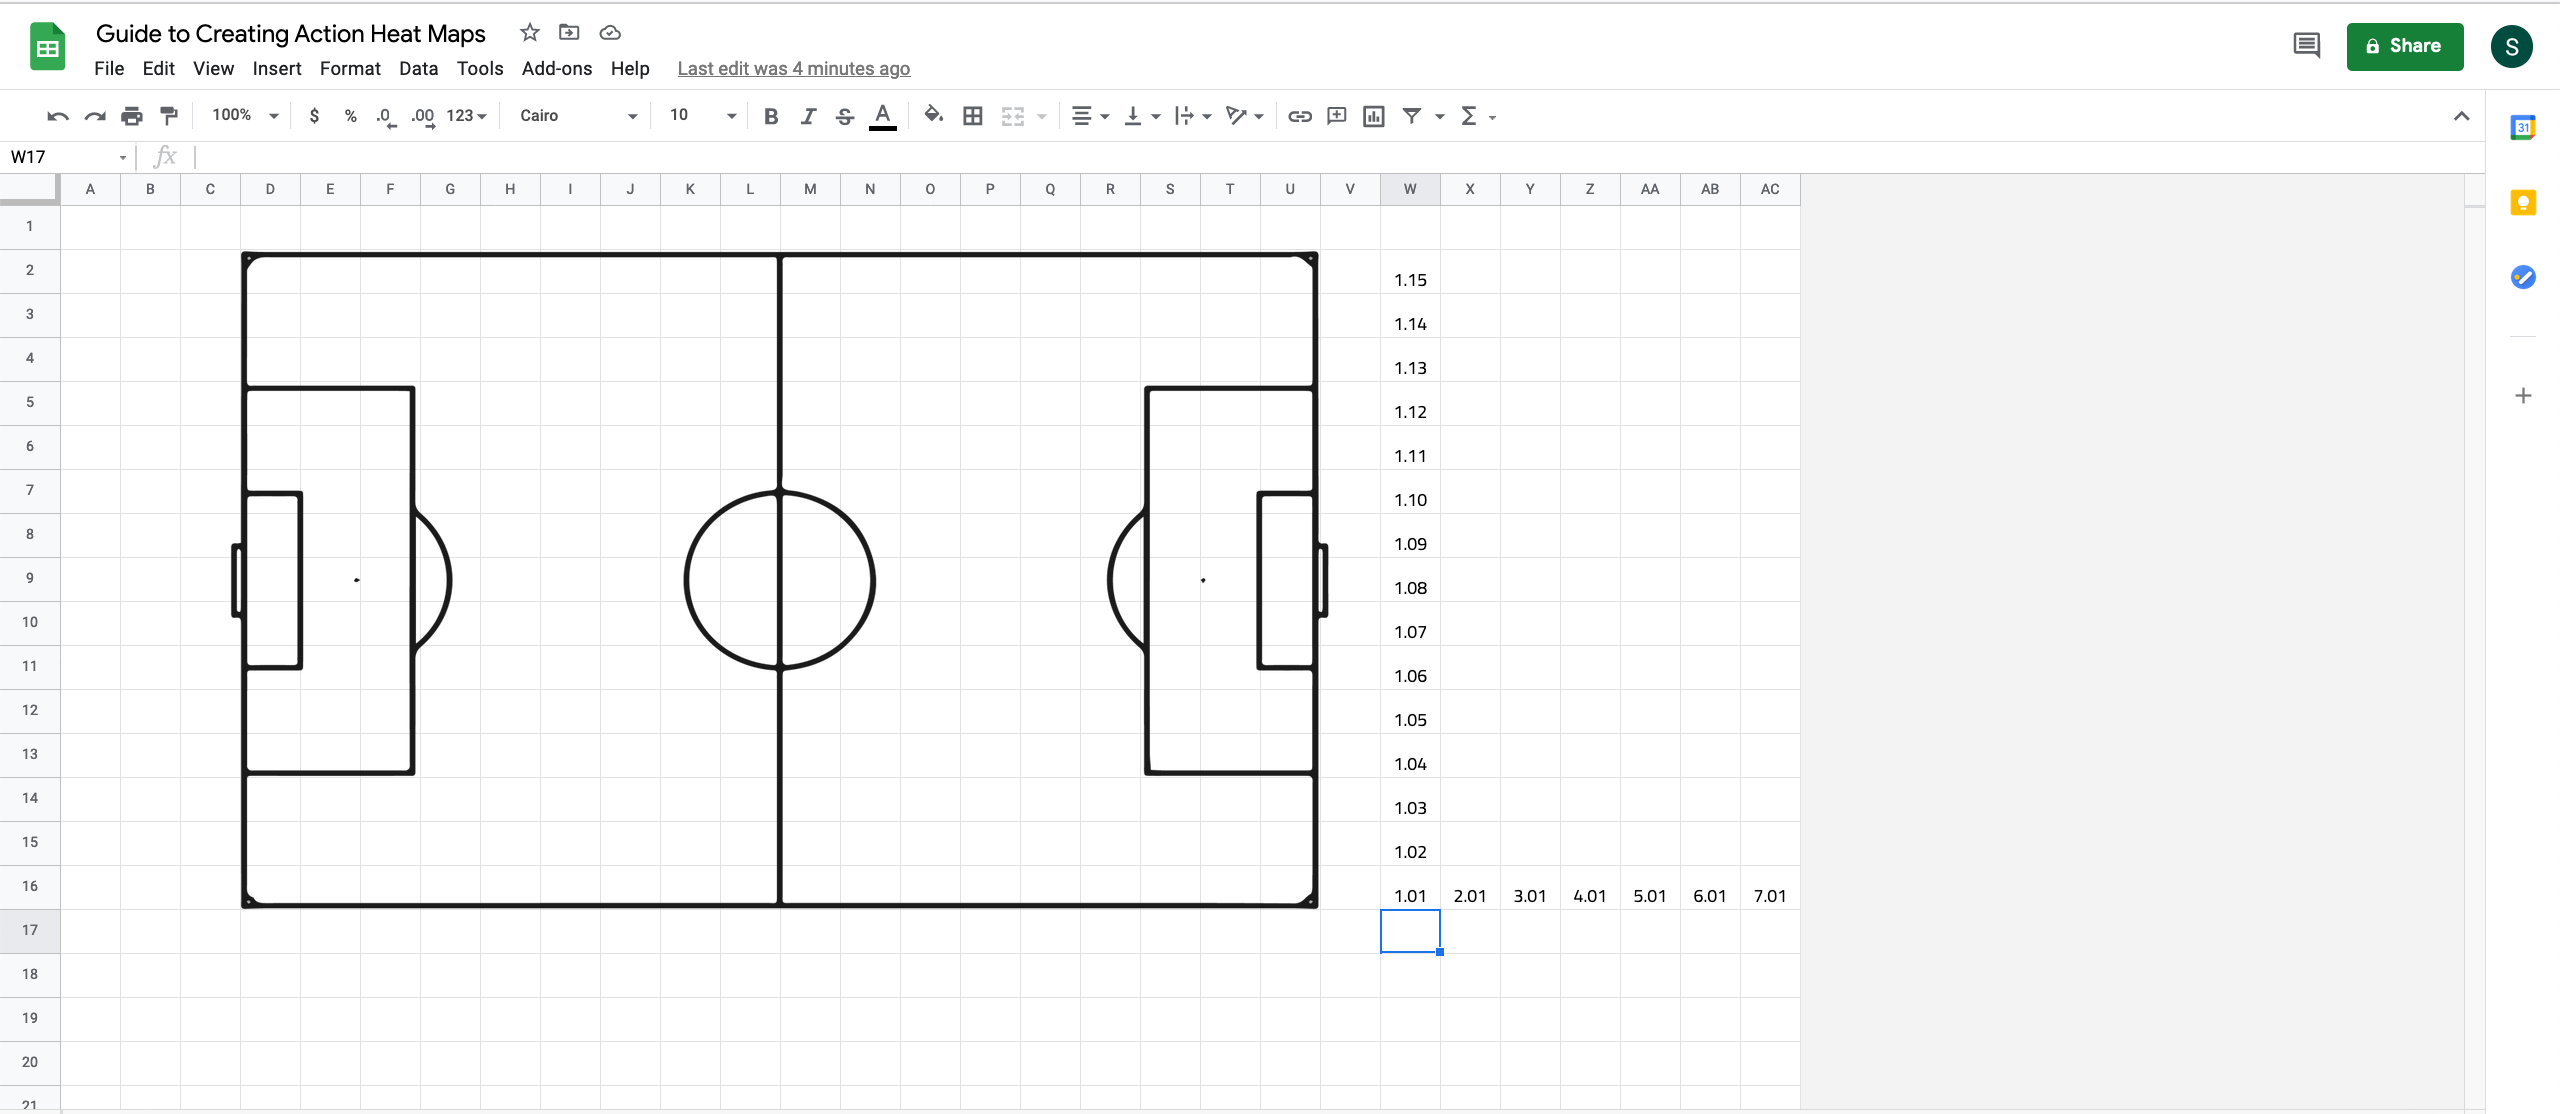Click the Print icon
This screenshot has width=2560, height=1114.
tap(132, 116)
